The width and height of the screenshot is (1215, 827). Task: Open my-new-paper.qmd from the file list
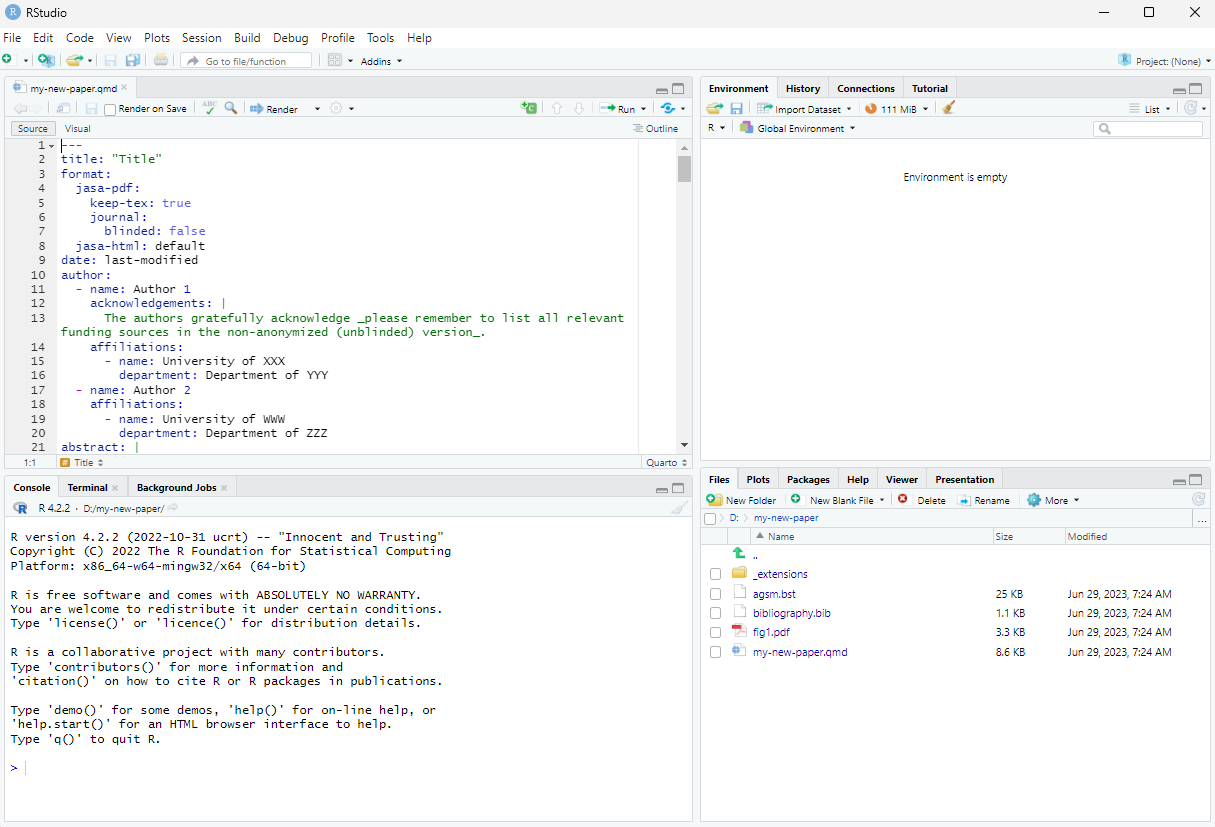pos(800,652)
